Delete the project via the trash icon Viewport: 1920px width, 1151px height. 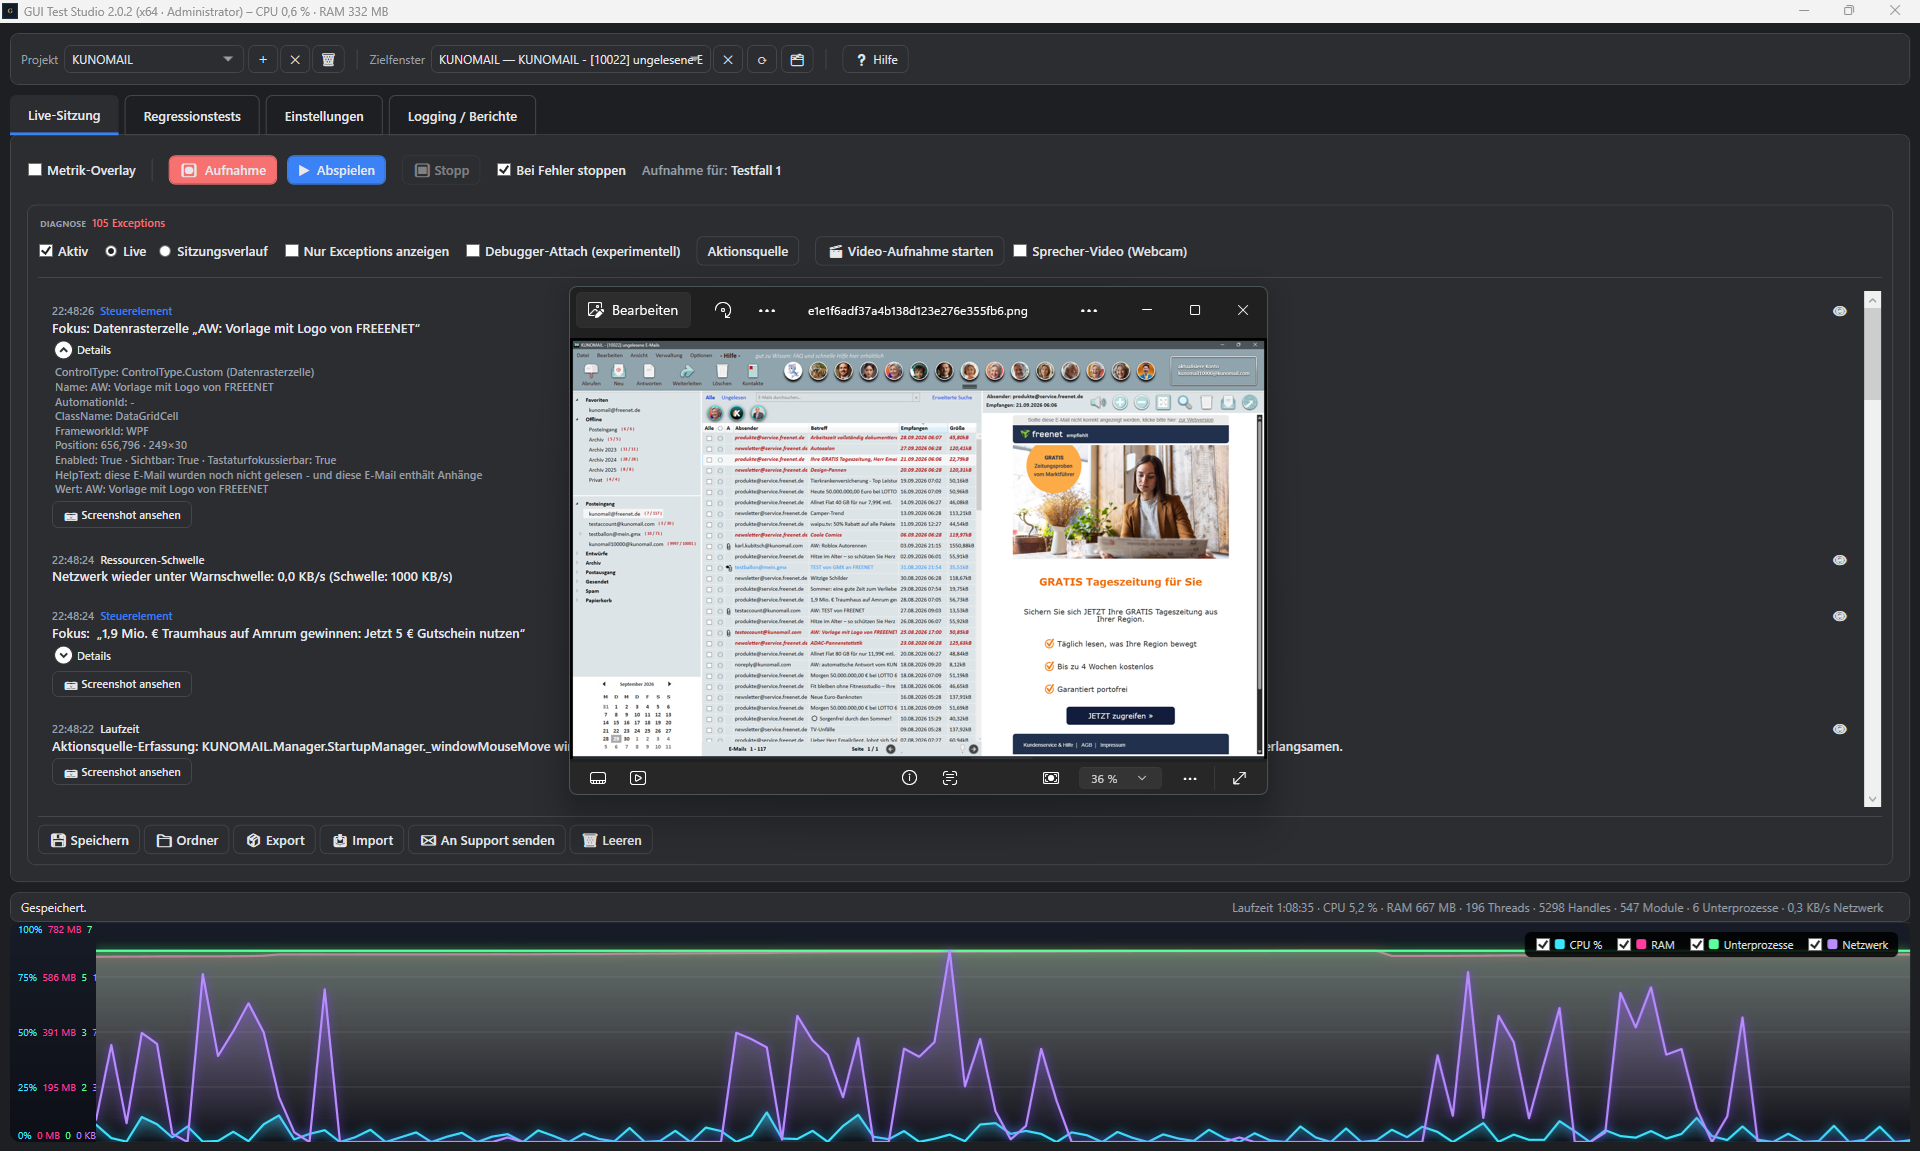[x=328, y=60]
